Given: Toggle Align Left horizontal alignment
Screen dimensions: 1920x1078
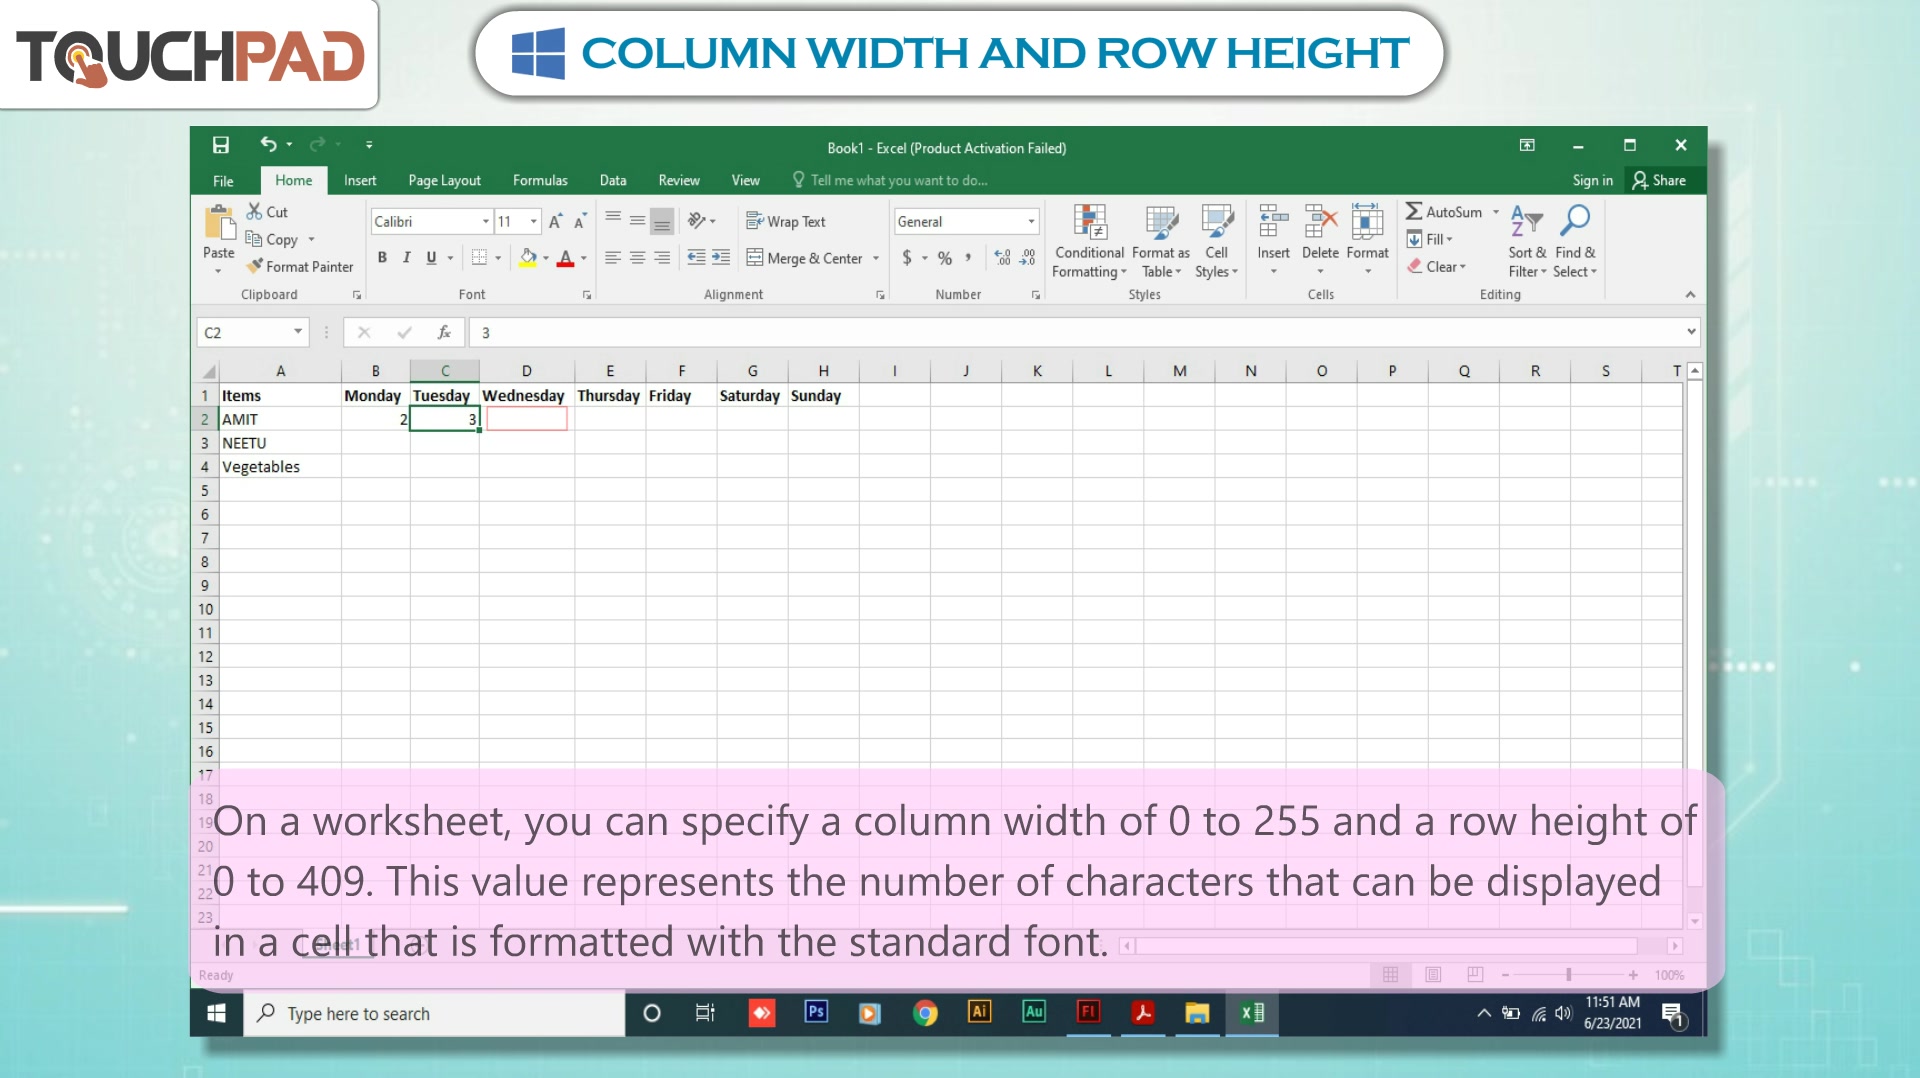Looking at the screenshot, I should point(613,258).
